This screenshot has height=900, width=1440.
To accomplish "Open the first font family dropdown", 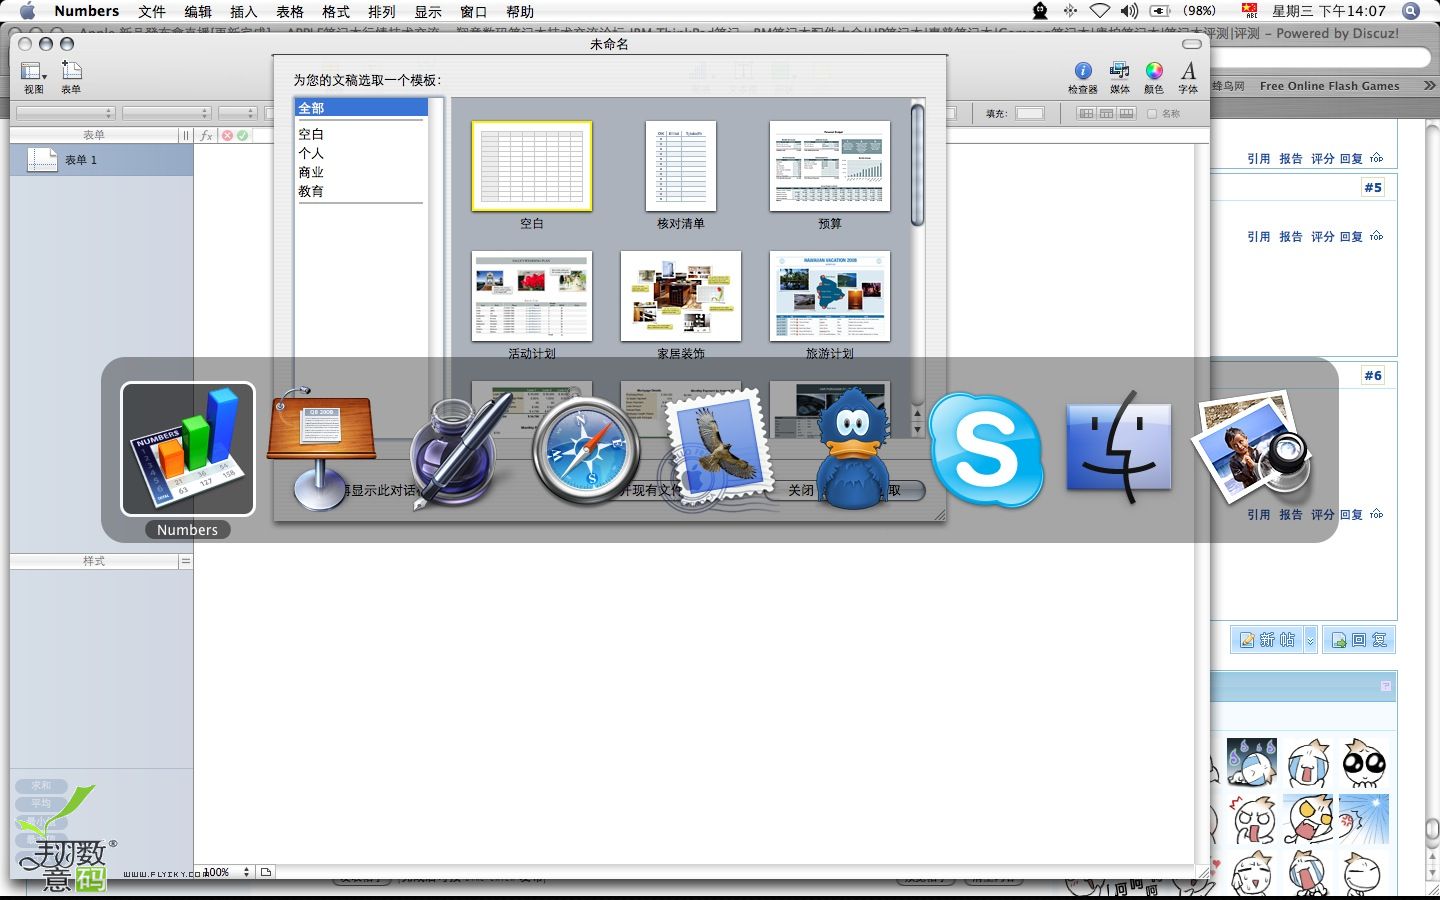I will pyautogui.click(x=66, y=113).
